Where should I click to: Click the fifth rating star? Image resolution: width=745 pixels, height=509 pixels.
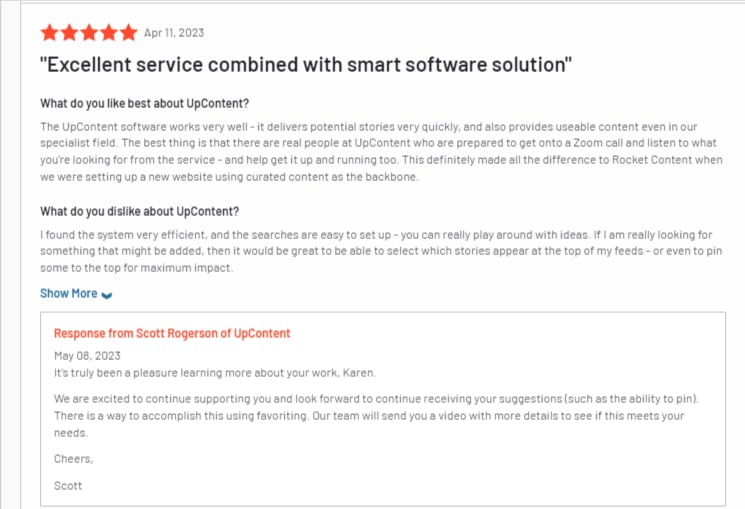[x=128, y=33]
